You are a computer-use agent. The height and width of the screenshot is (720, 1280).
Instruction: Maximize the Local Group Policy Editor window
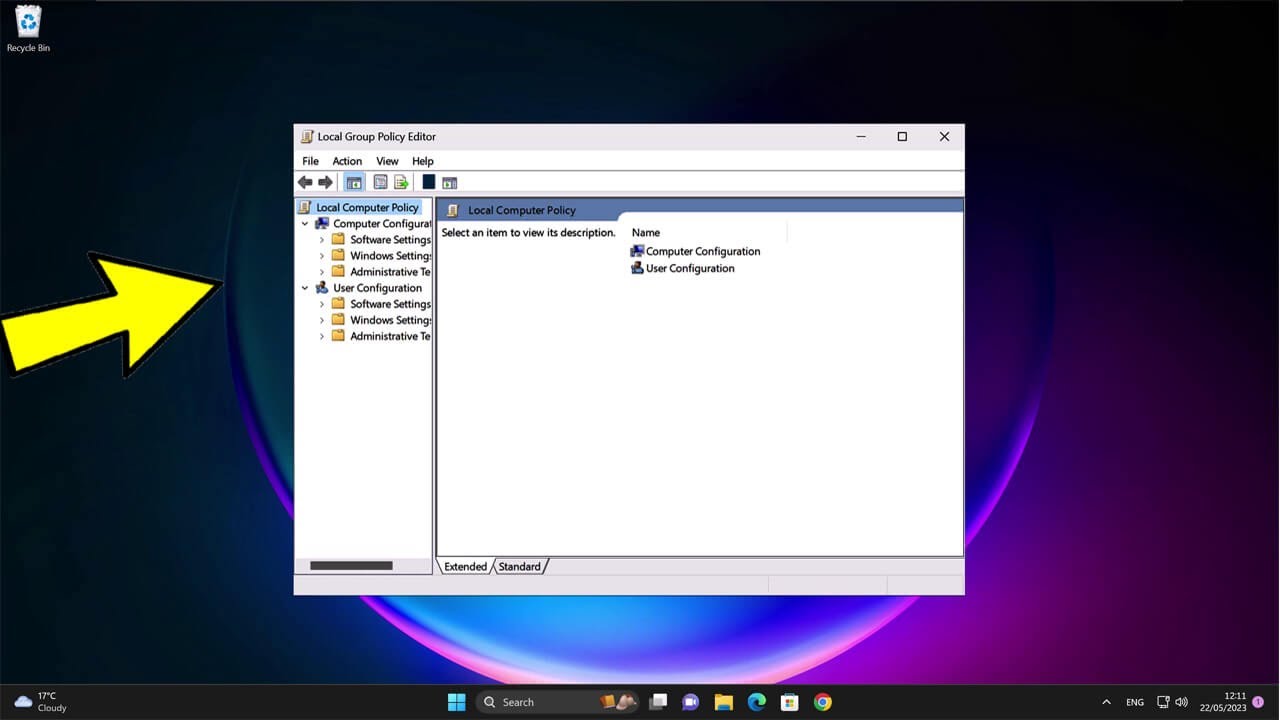pyautogui.click(x=902, y=137)
